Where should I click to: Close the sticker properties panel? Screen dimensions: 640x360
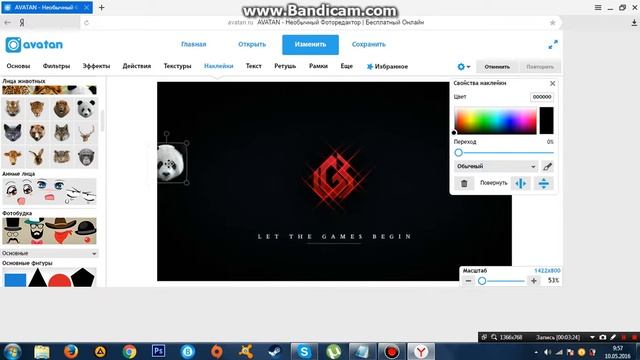[x=552, y=83]
